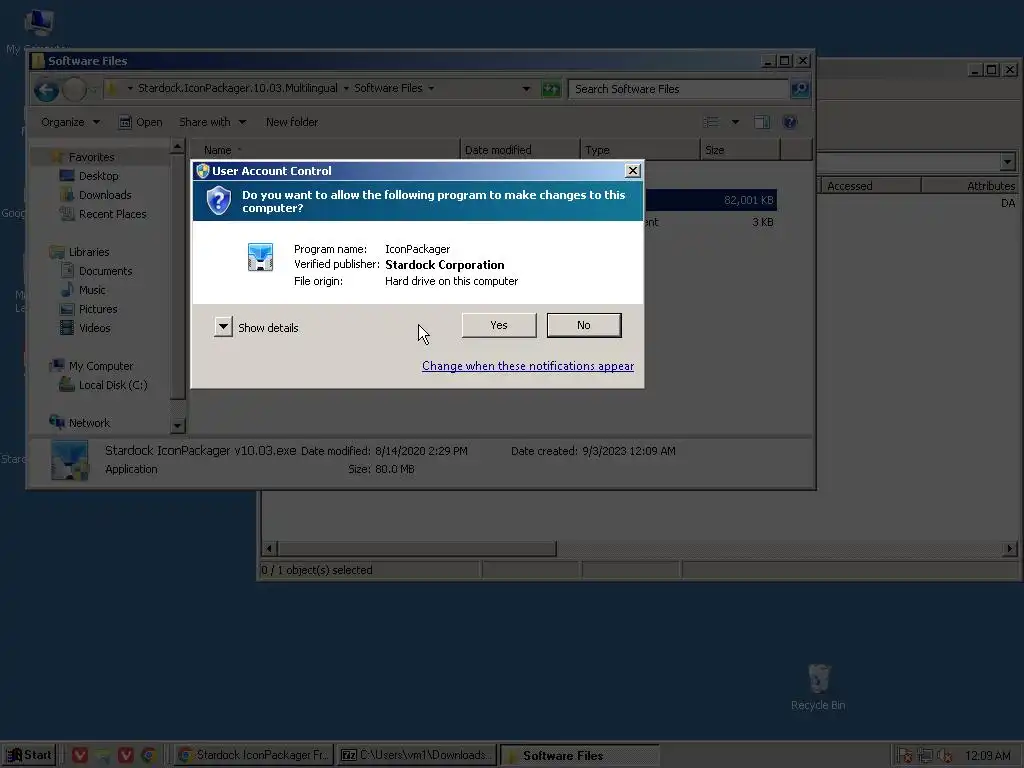
Task: Sort by the Date modified column header
Action: 520,150
